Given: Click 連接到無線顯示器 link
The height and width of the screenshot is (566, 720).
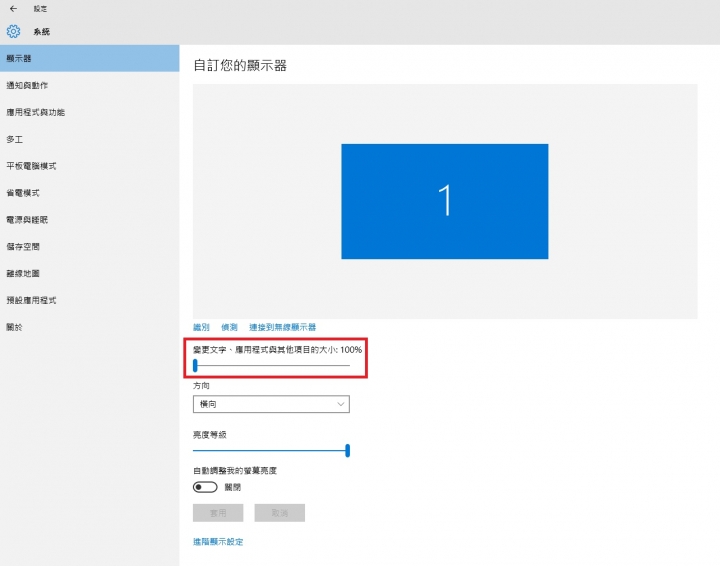Looking at the screenshot, I should (282, 327).
